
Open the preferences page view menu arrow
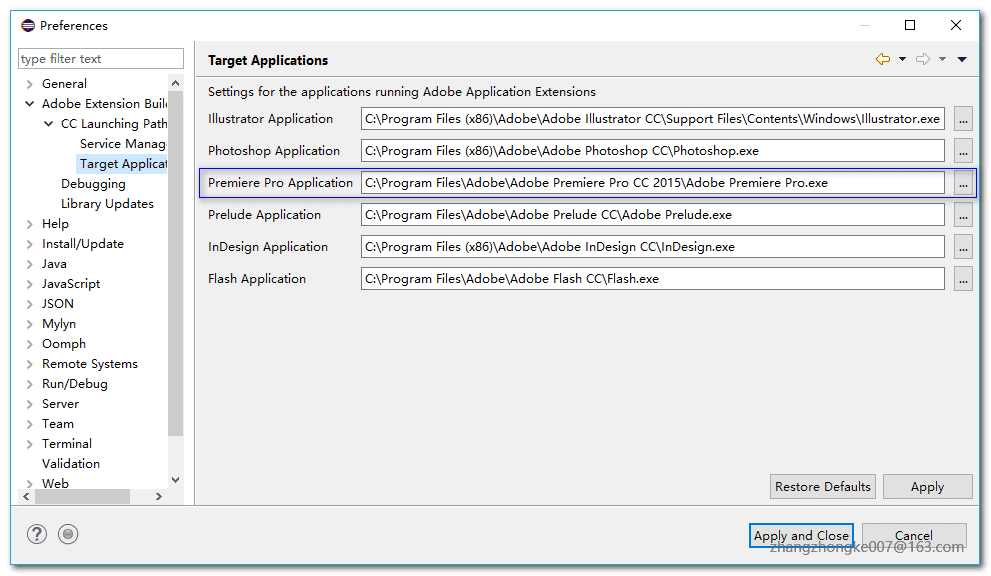962,60
